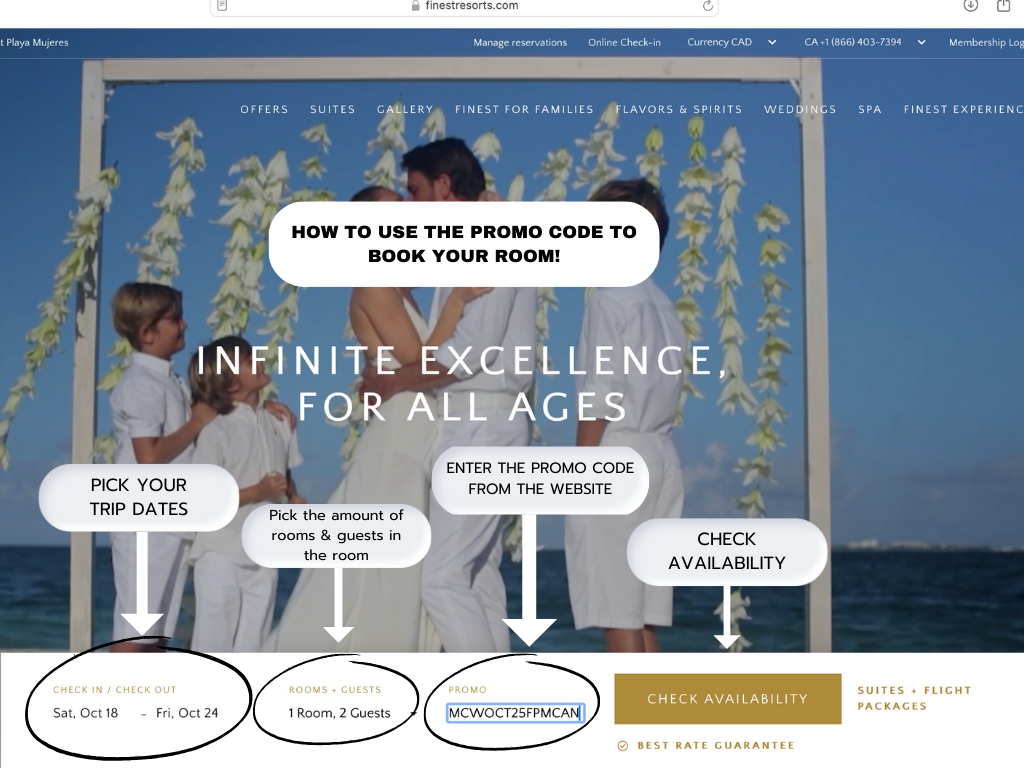Screen dimensions: 1024x768
Task: Open Online Check-in link
Action: coord(624,42)
